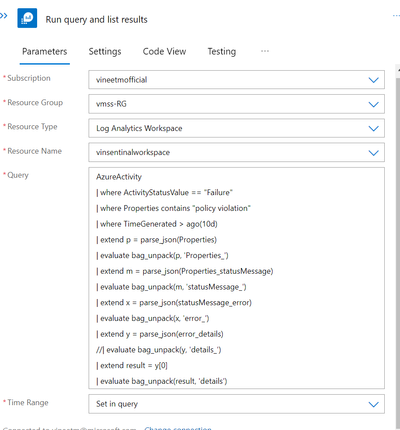Expand the Subscription dropdown
Viewport: 400px width, 430px height.
click(236, 80)
